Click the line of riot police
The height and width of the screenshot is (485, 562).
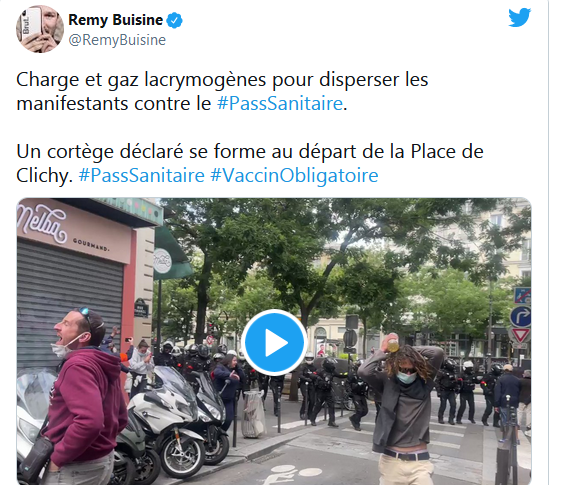(323, 387)
